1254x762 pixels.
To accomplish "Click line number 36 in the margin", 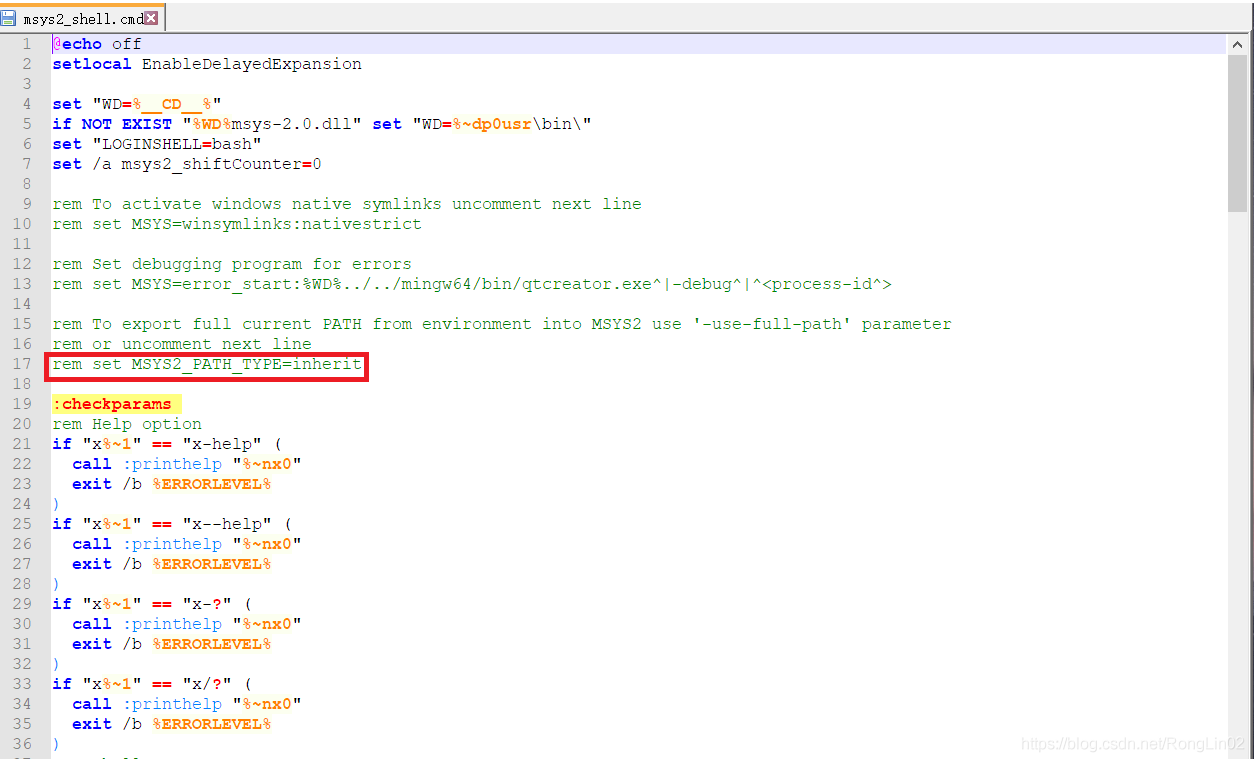I will point(22,744).
